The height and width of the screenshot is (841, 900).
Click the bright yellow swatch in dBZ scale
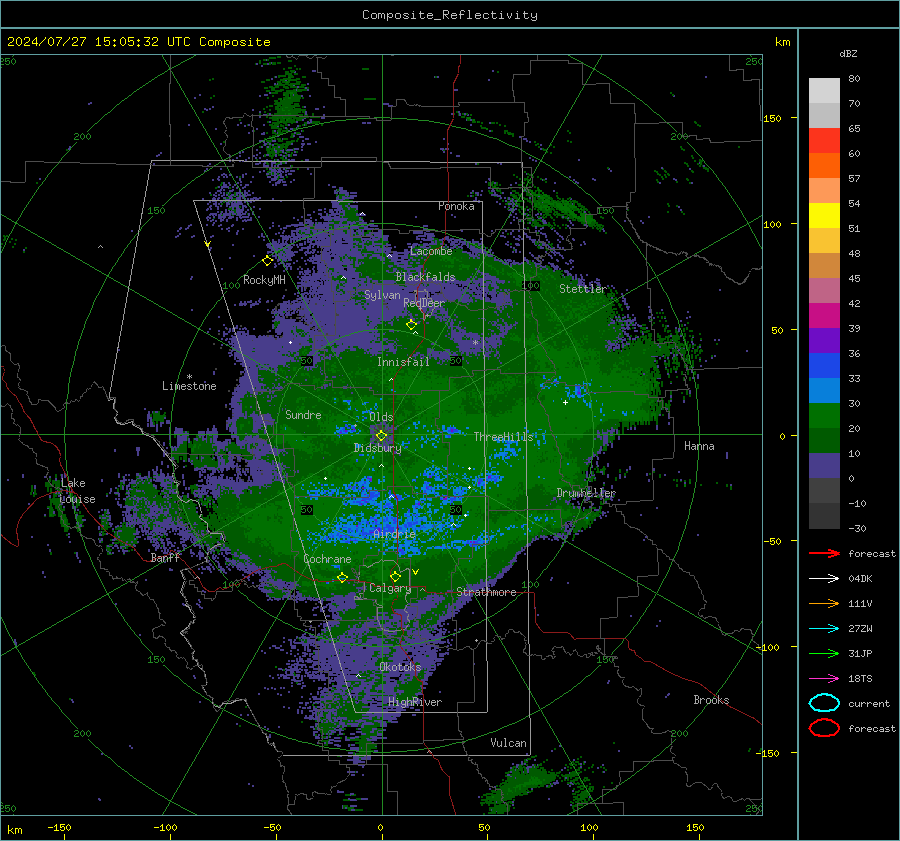824,215
